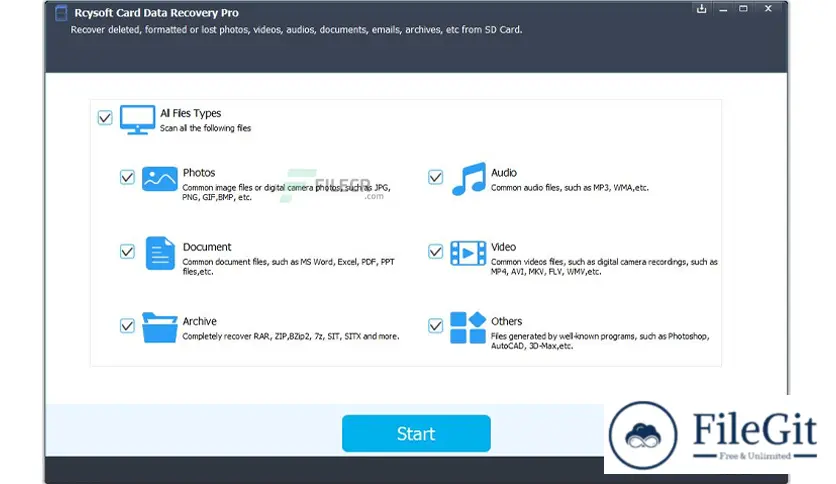Click the Audio music note icon
This screenshot has width=836, height=484.
pos(469,179)
